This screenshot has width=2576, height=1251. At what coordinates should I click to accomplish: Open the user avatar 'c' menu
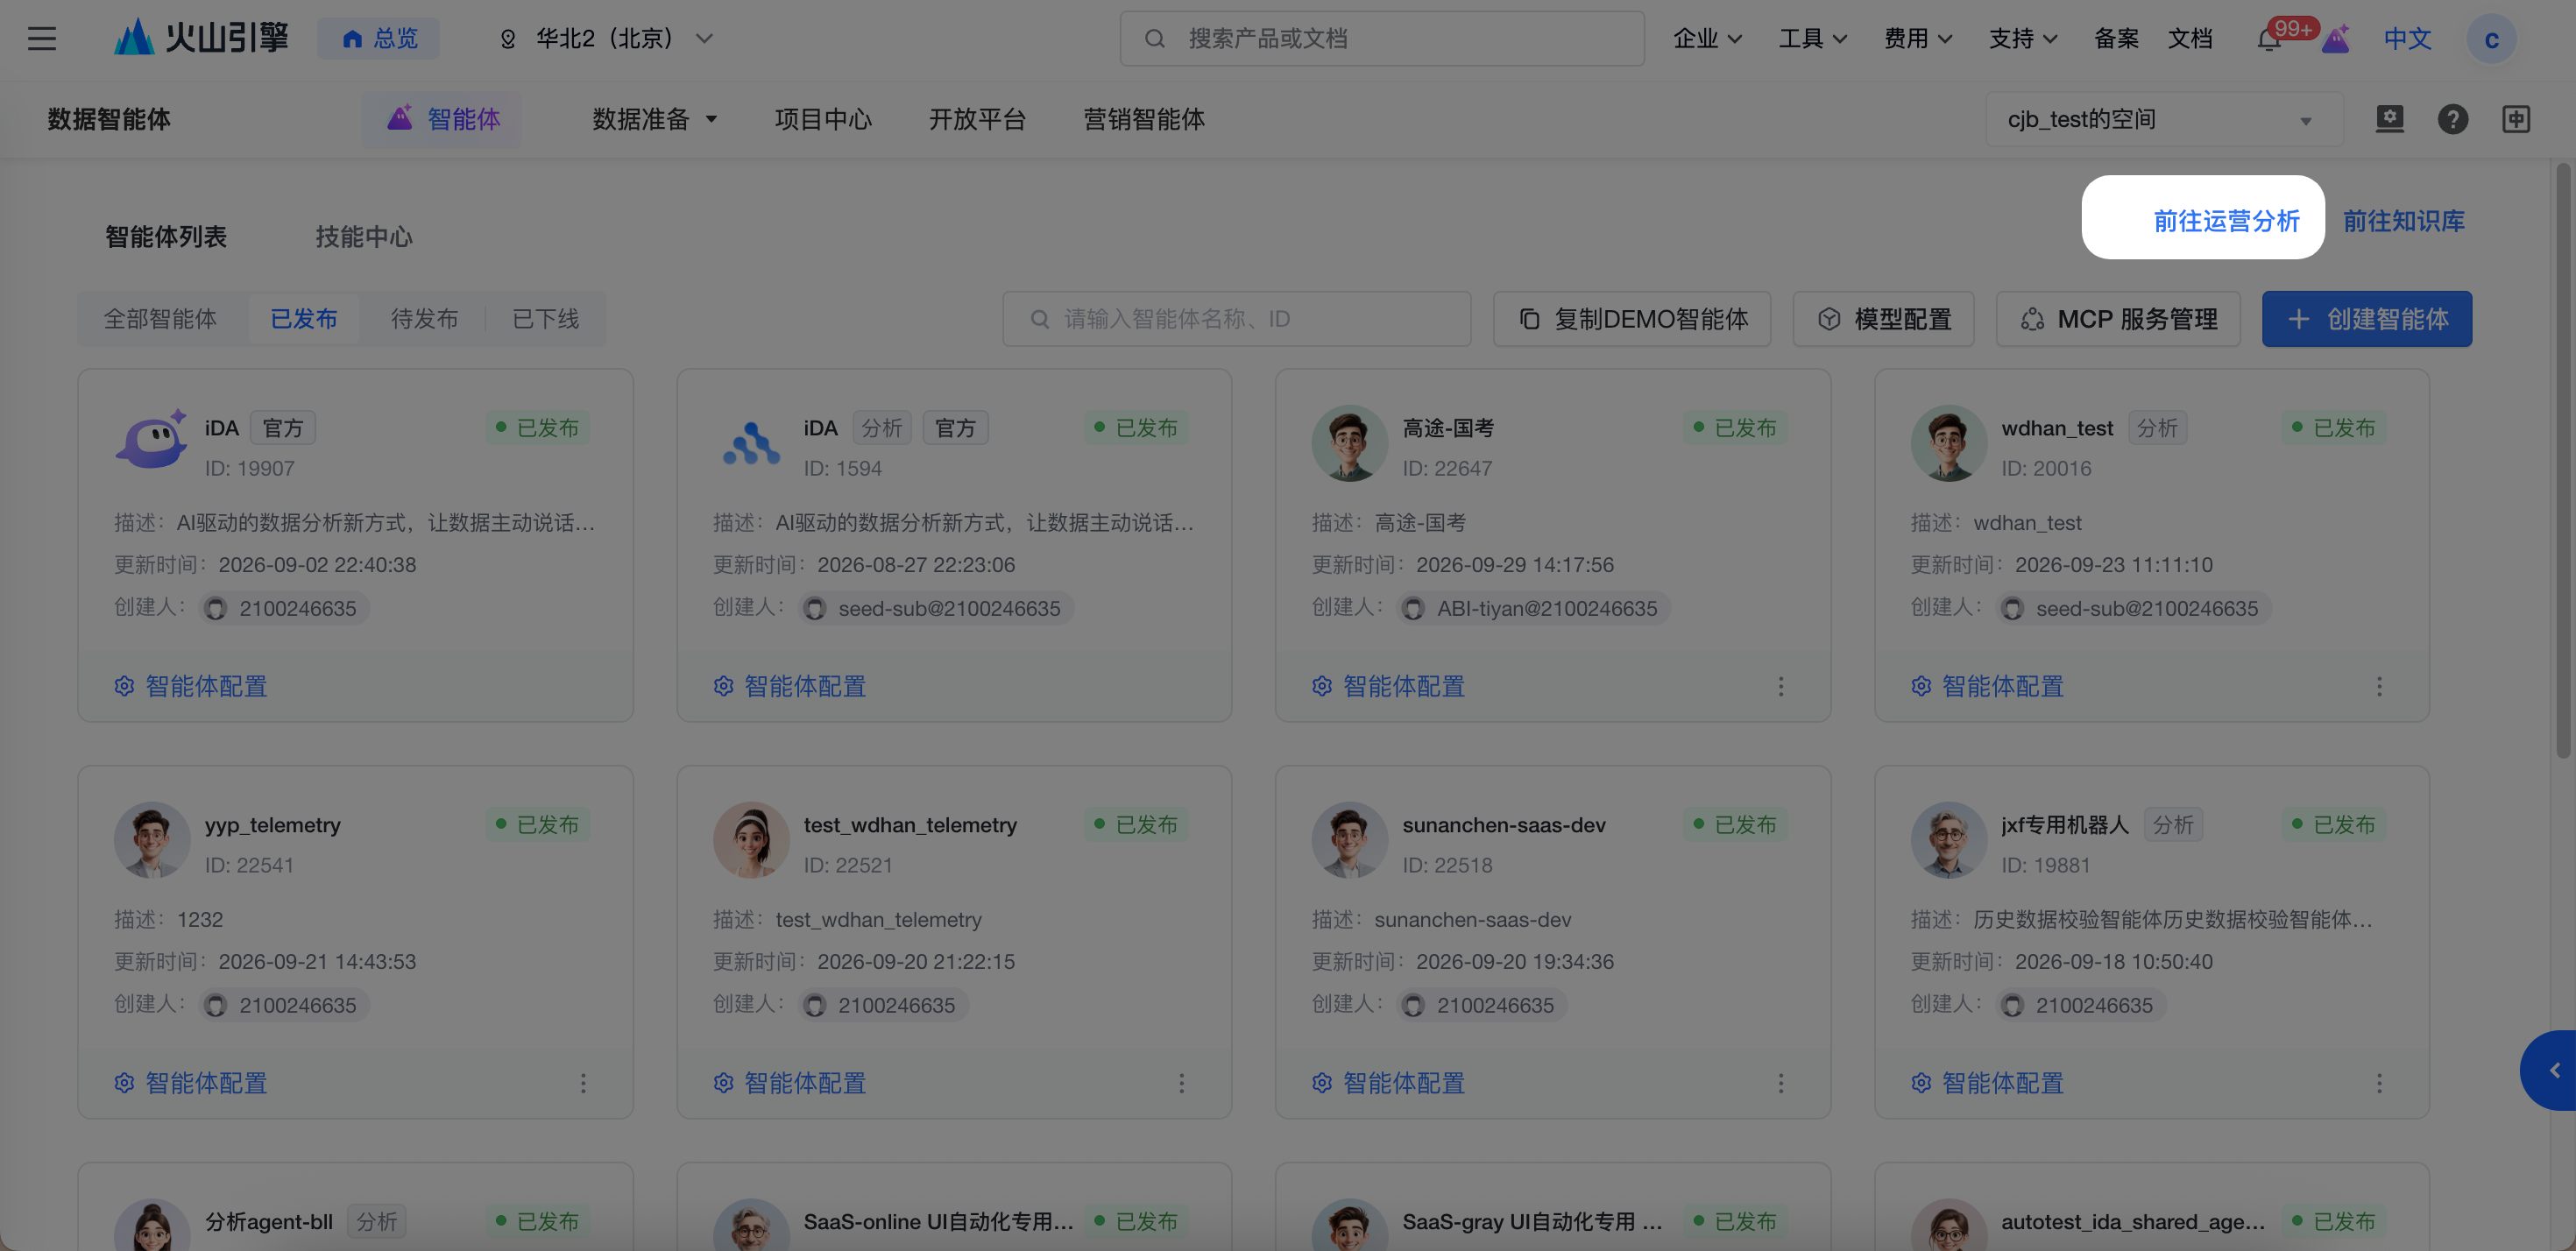click(x=2491, y=39)
